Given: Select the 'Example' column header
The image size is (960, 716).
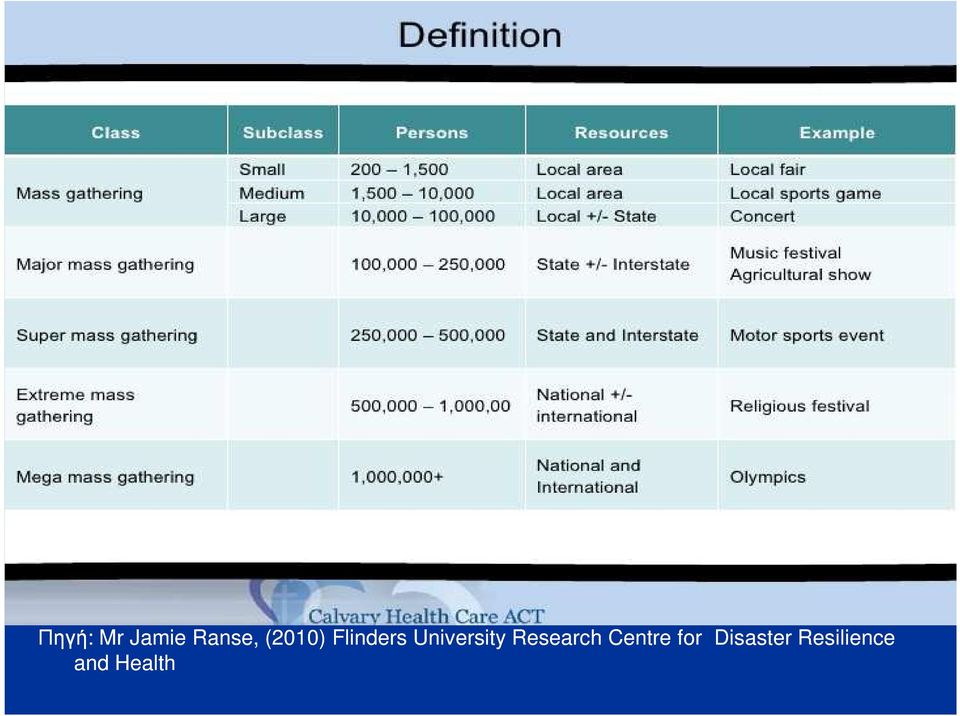Looking at the screenshot, I should 837,132.
